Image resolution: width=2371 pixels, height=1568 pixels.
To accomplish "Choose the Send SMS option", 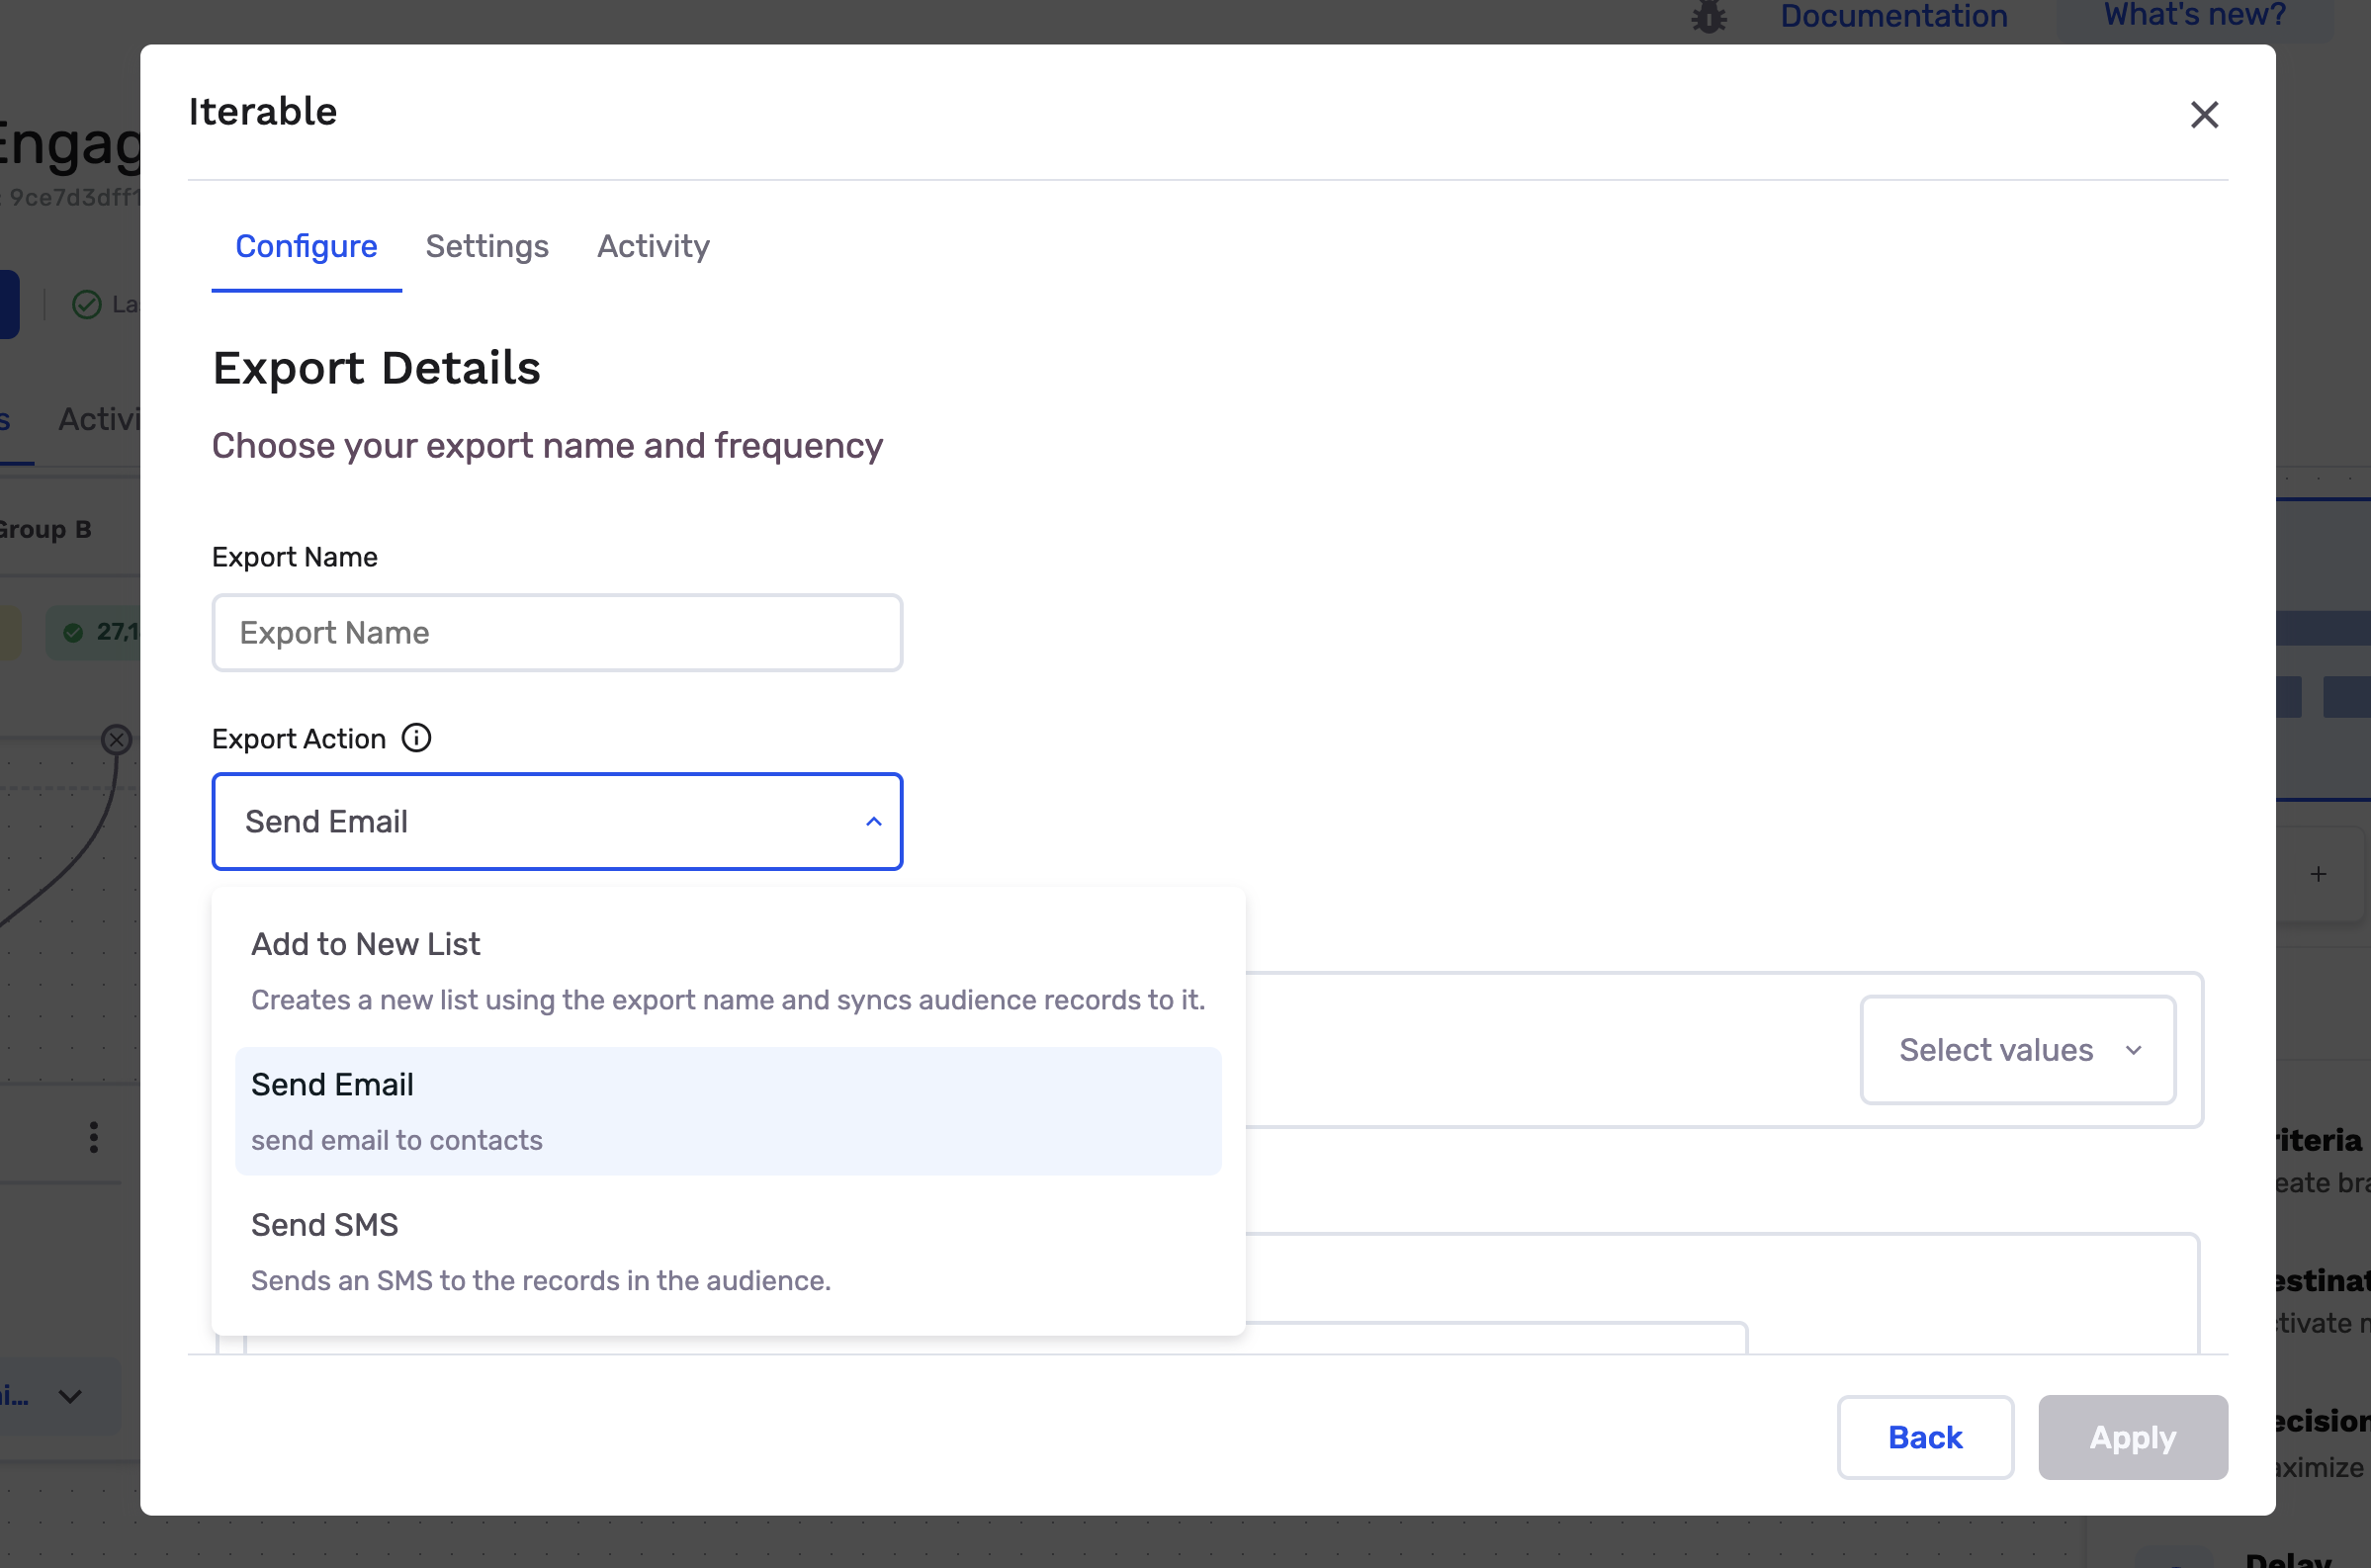I will (x=728, y=1251).
